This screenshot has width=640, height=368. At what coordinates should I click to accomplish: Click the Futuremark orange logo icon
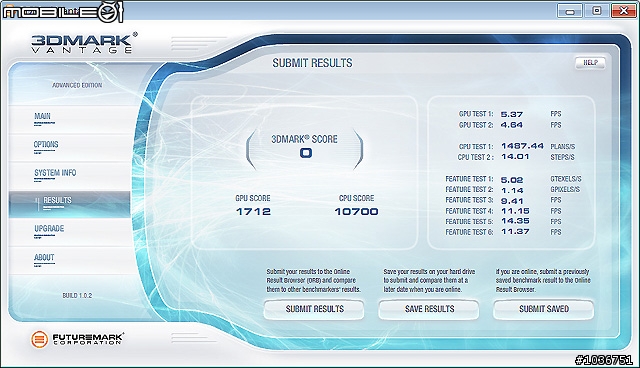[x=40, y=339]
